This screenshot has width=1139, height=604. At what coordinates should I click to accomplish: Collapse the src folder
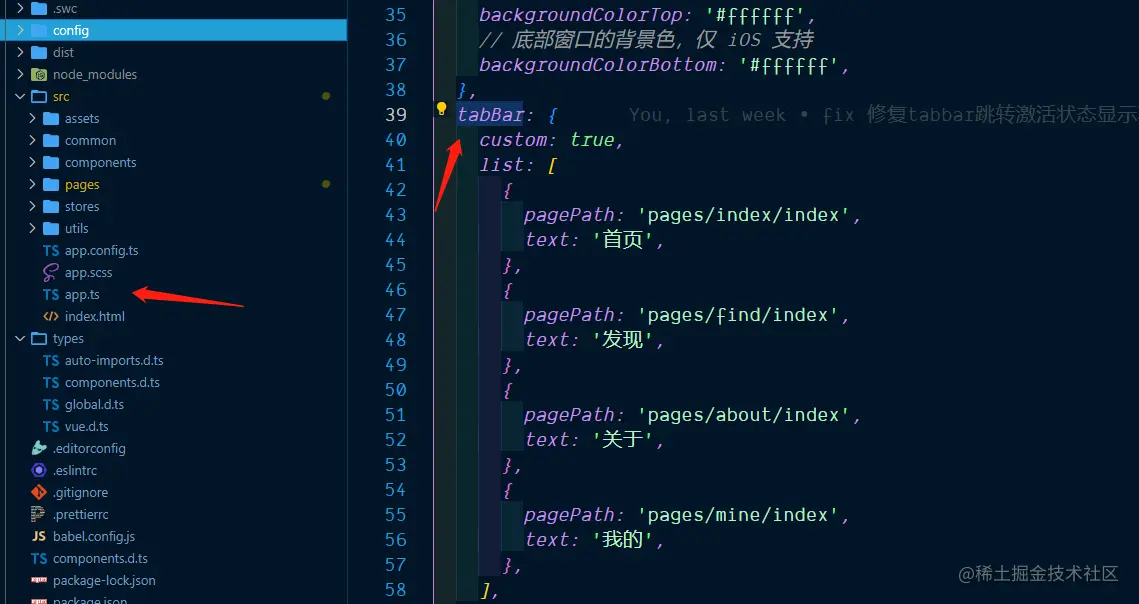click(20, 96)
